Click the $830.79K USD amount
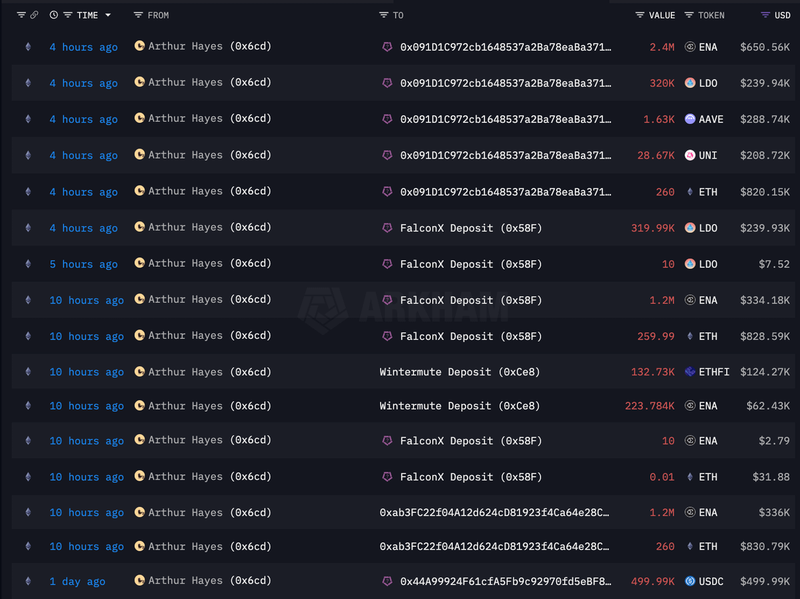800x599 pixels. pyautogui.click(x=764, y=546)
